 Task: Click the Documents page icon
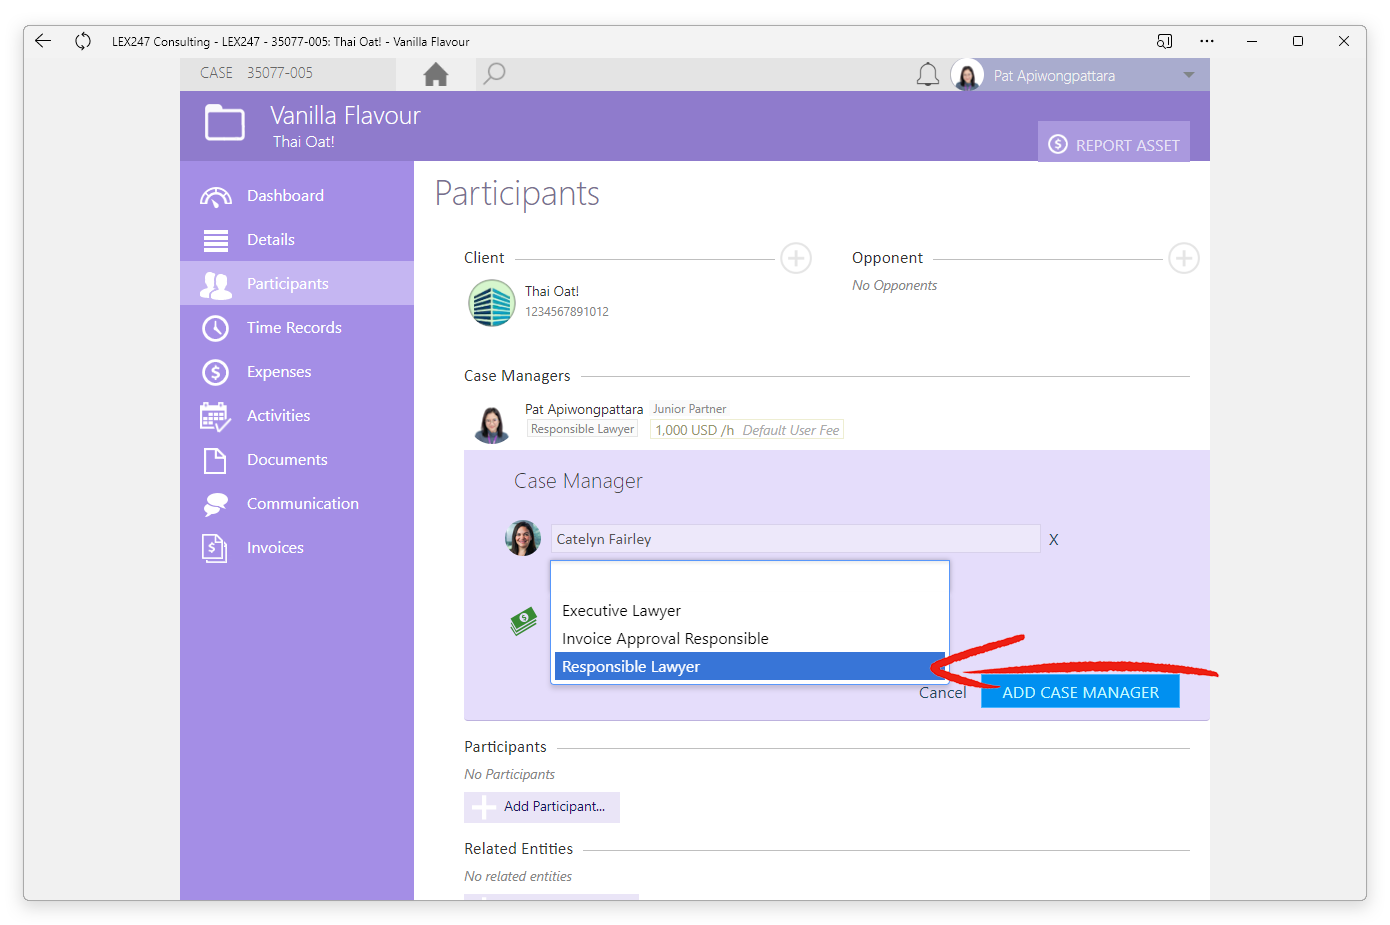pos(215,460)
